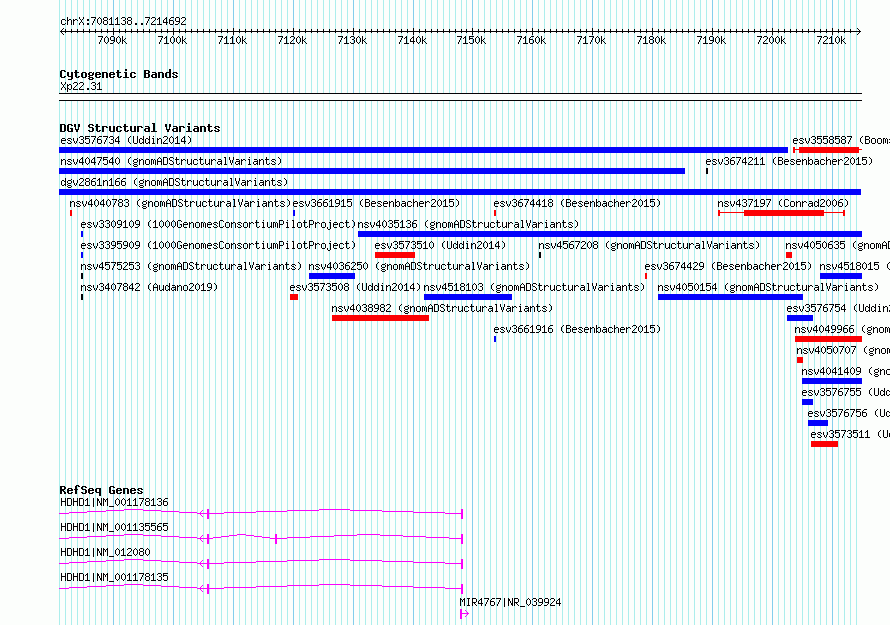Select the blue bar under nsv4050154

pos(731,297)
